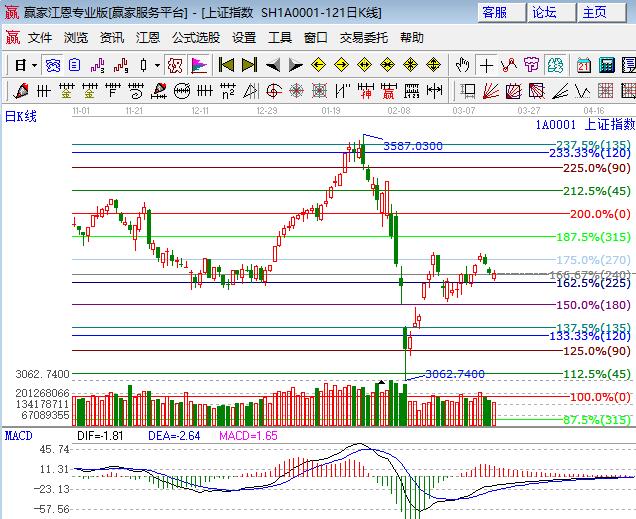
Task: Select the crosshair cursor tool
Action: 486,65
